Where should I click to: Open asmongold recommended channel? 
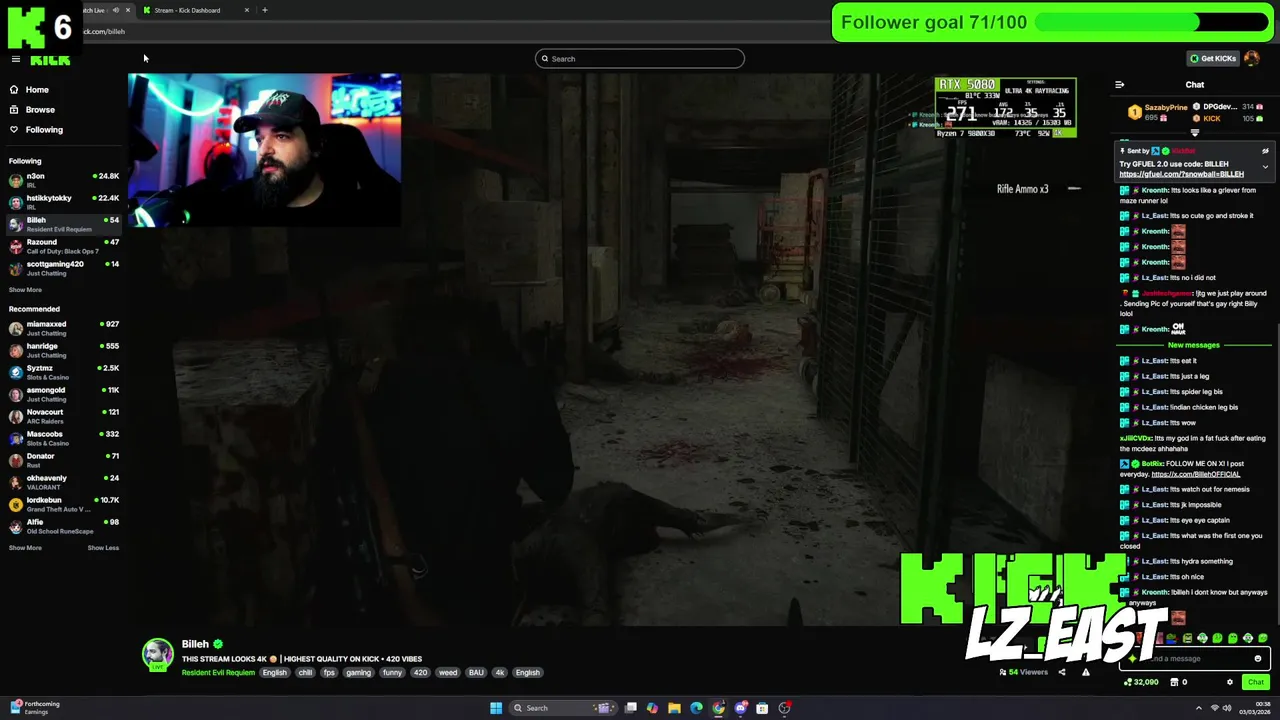pyautogui.click(x=64, y=395)
